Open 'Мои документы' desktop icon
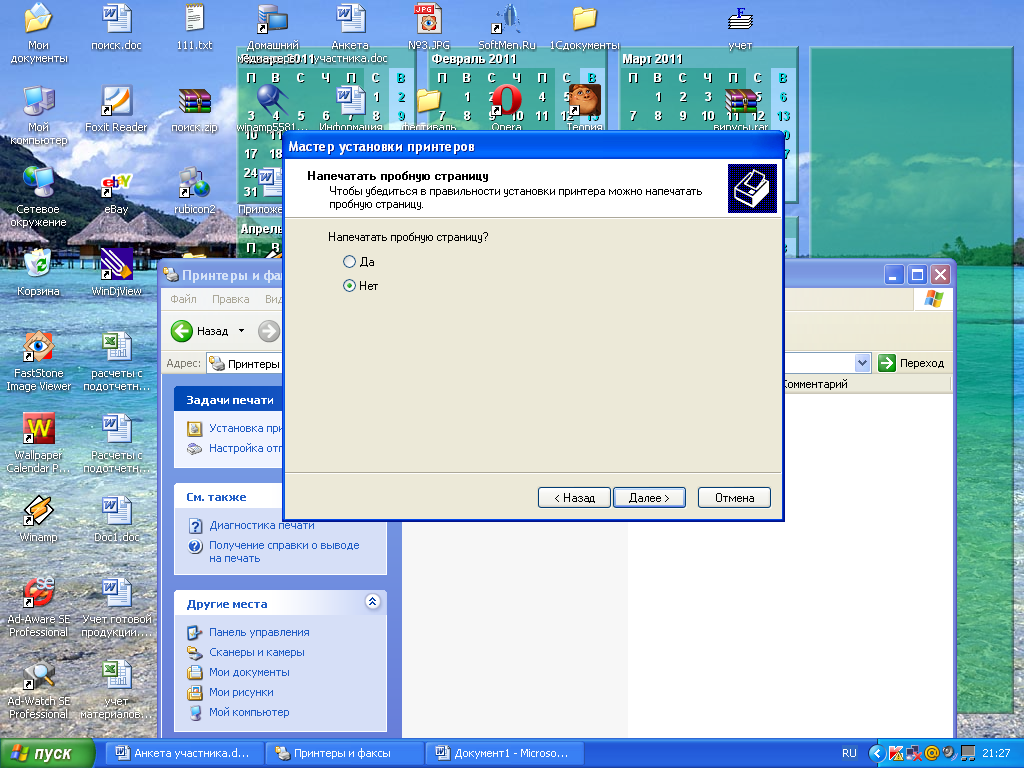Image resolution: width=1024 pixels, height=768 pixels. coord(38,33)
